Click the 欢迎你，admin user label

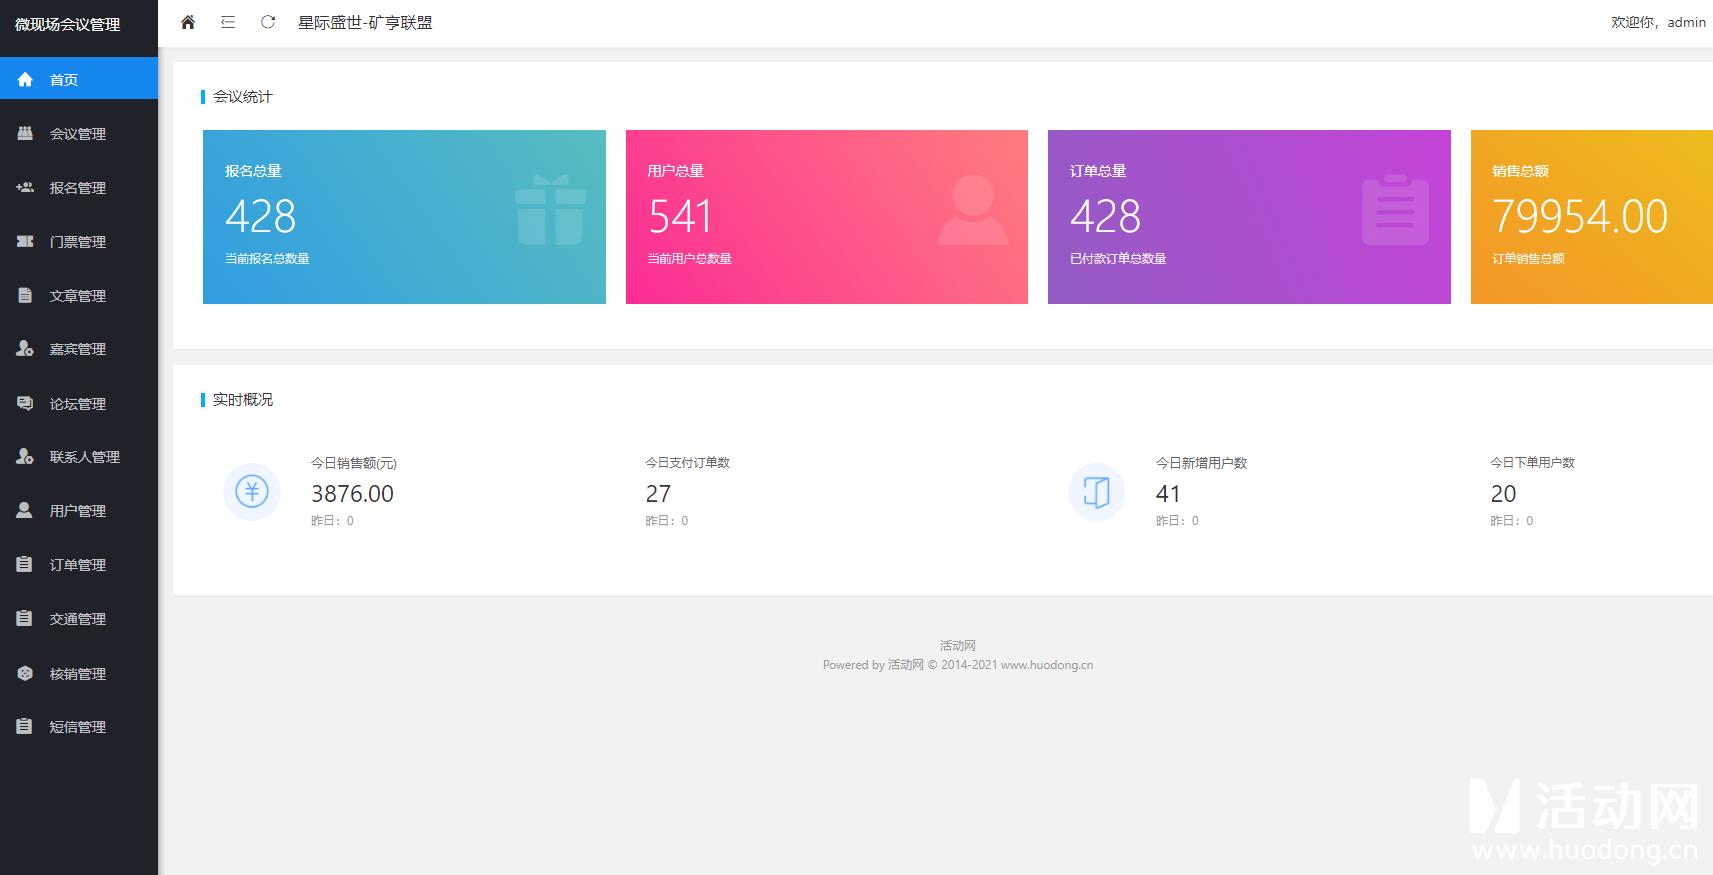[x=1658, y=22]
